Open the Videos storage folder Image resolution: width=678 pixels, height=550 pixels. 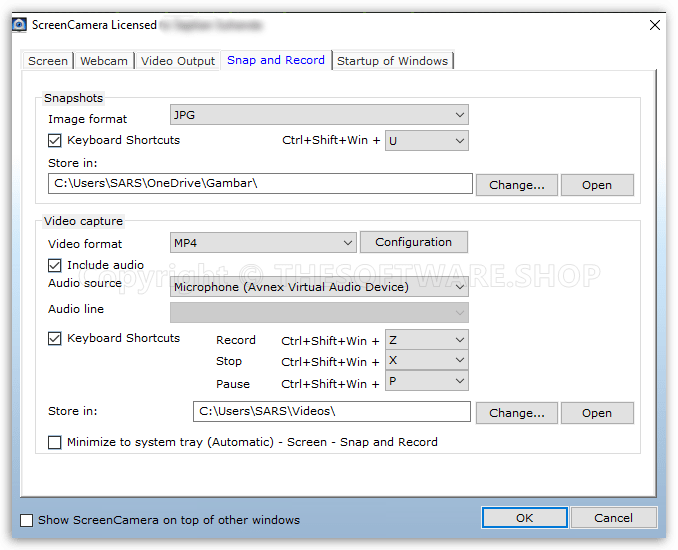pyautogui.click(x=597, y=413)
